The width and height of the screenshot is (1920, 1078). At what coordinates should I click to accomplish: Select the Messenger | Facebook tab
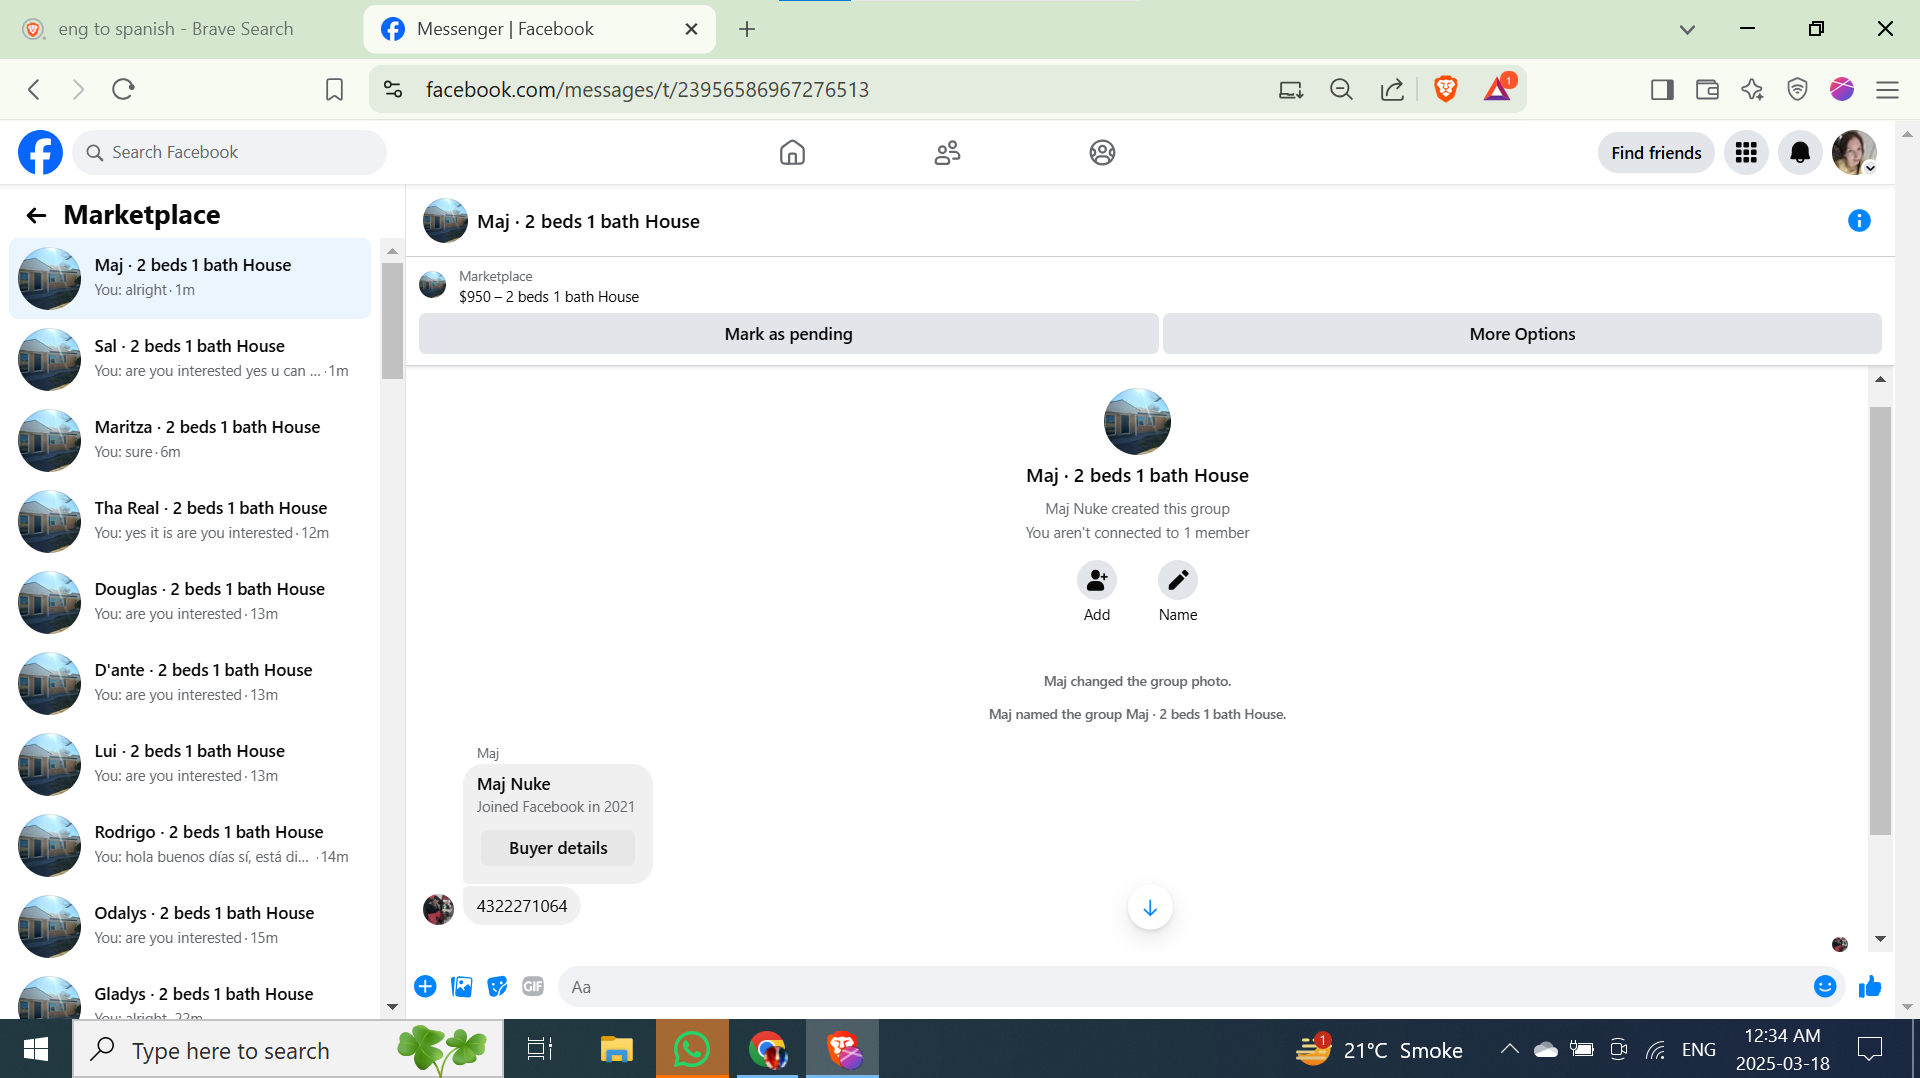coord(538,29)
